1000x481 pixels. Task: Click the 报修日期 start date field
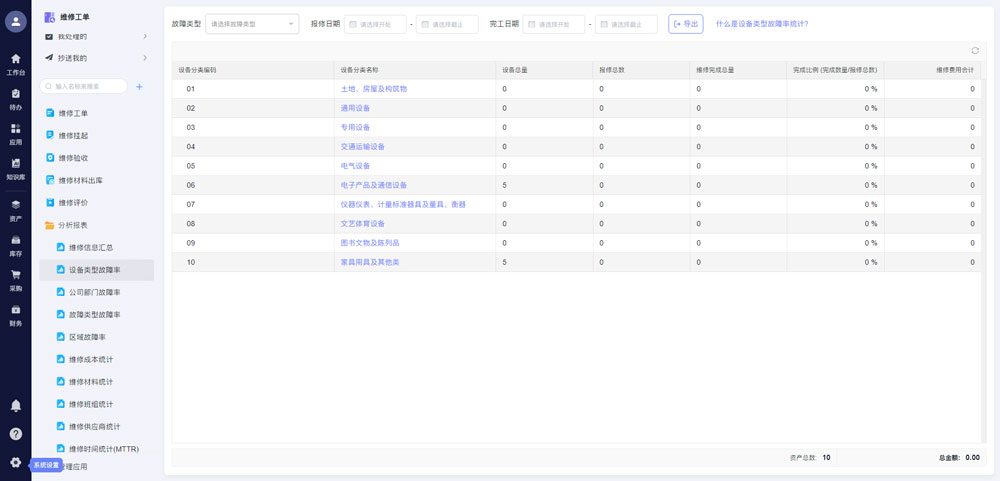tap(376, 24)
